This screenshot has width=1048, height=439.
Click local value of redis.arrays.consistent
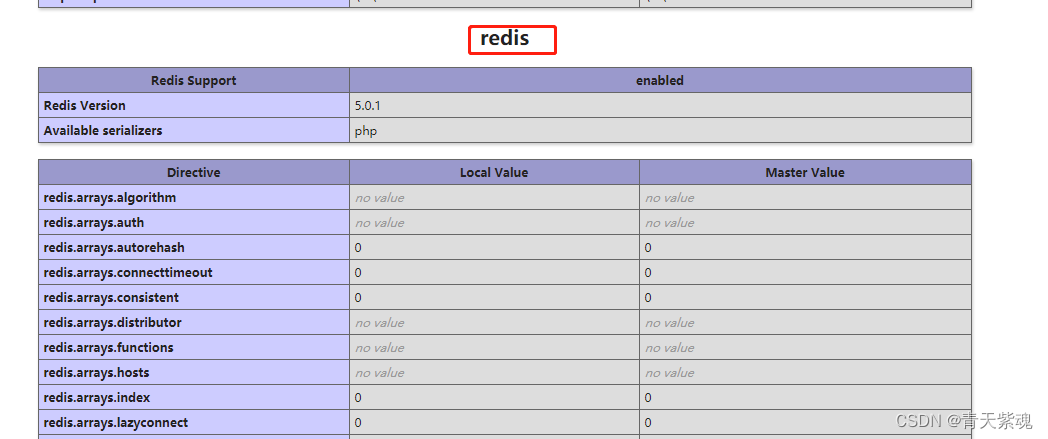point(358,297)
